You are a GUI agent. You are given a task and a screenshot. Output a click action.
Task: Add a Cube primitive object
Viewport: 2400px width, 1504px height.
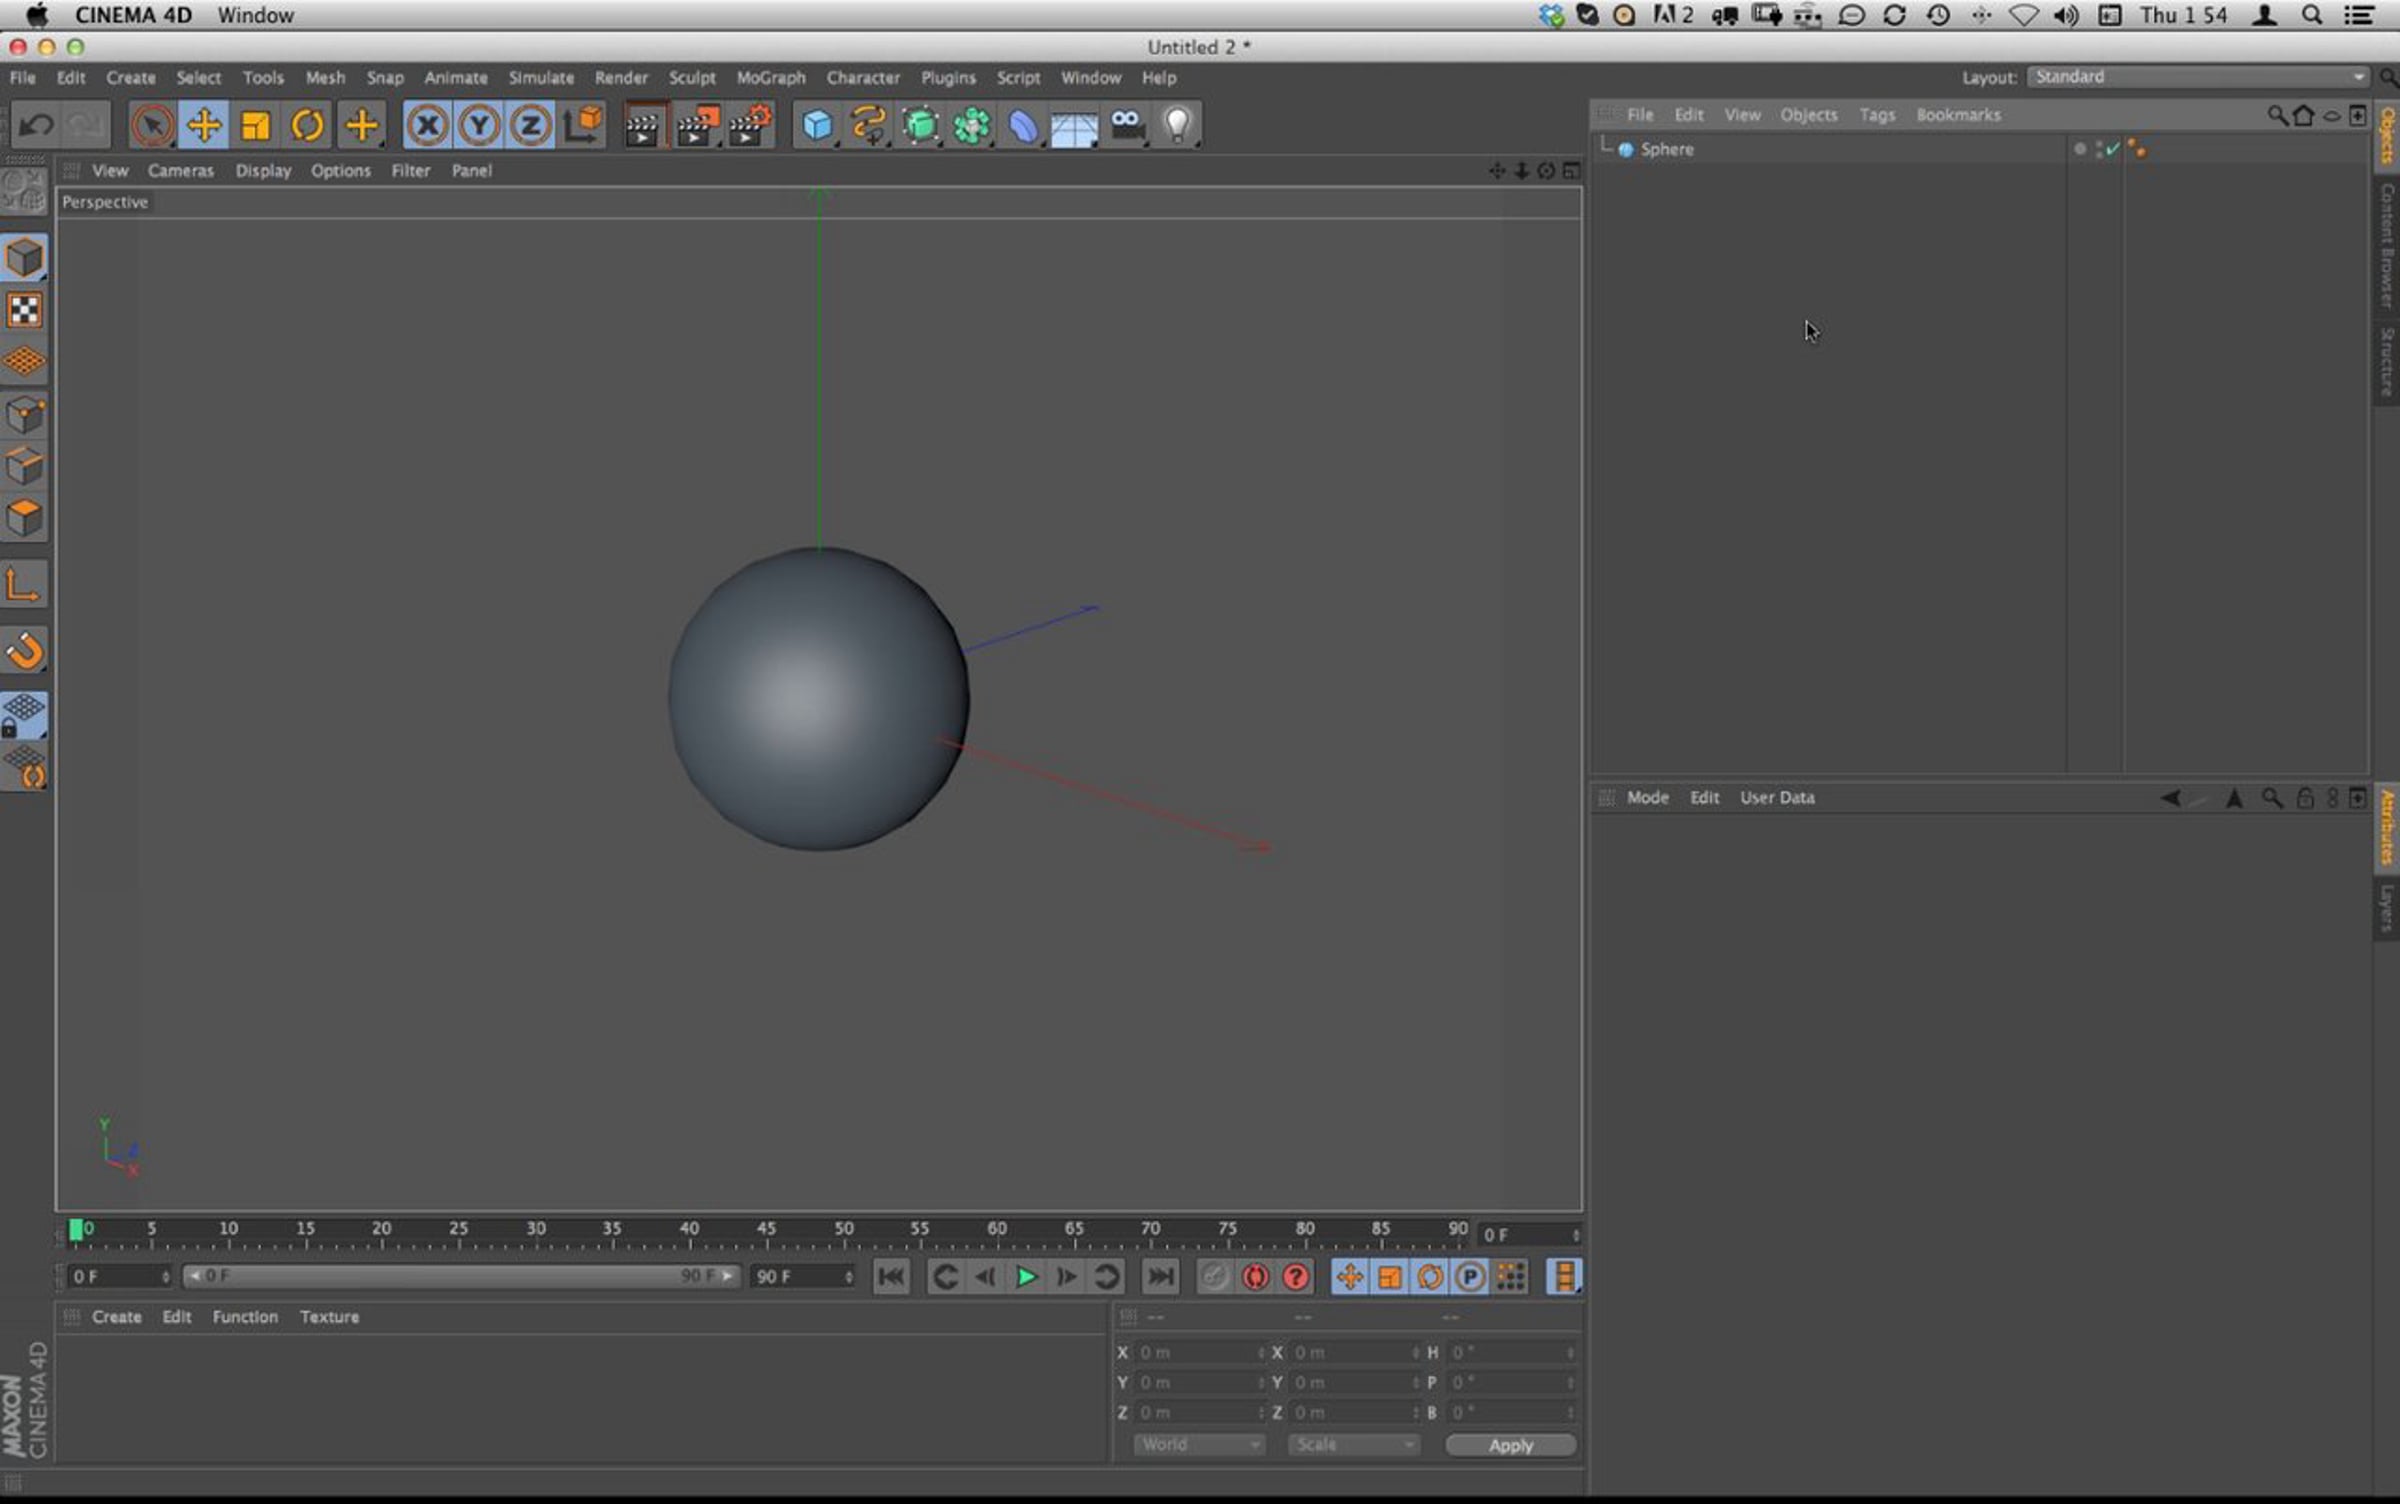[x=817, y=125]
